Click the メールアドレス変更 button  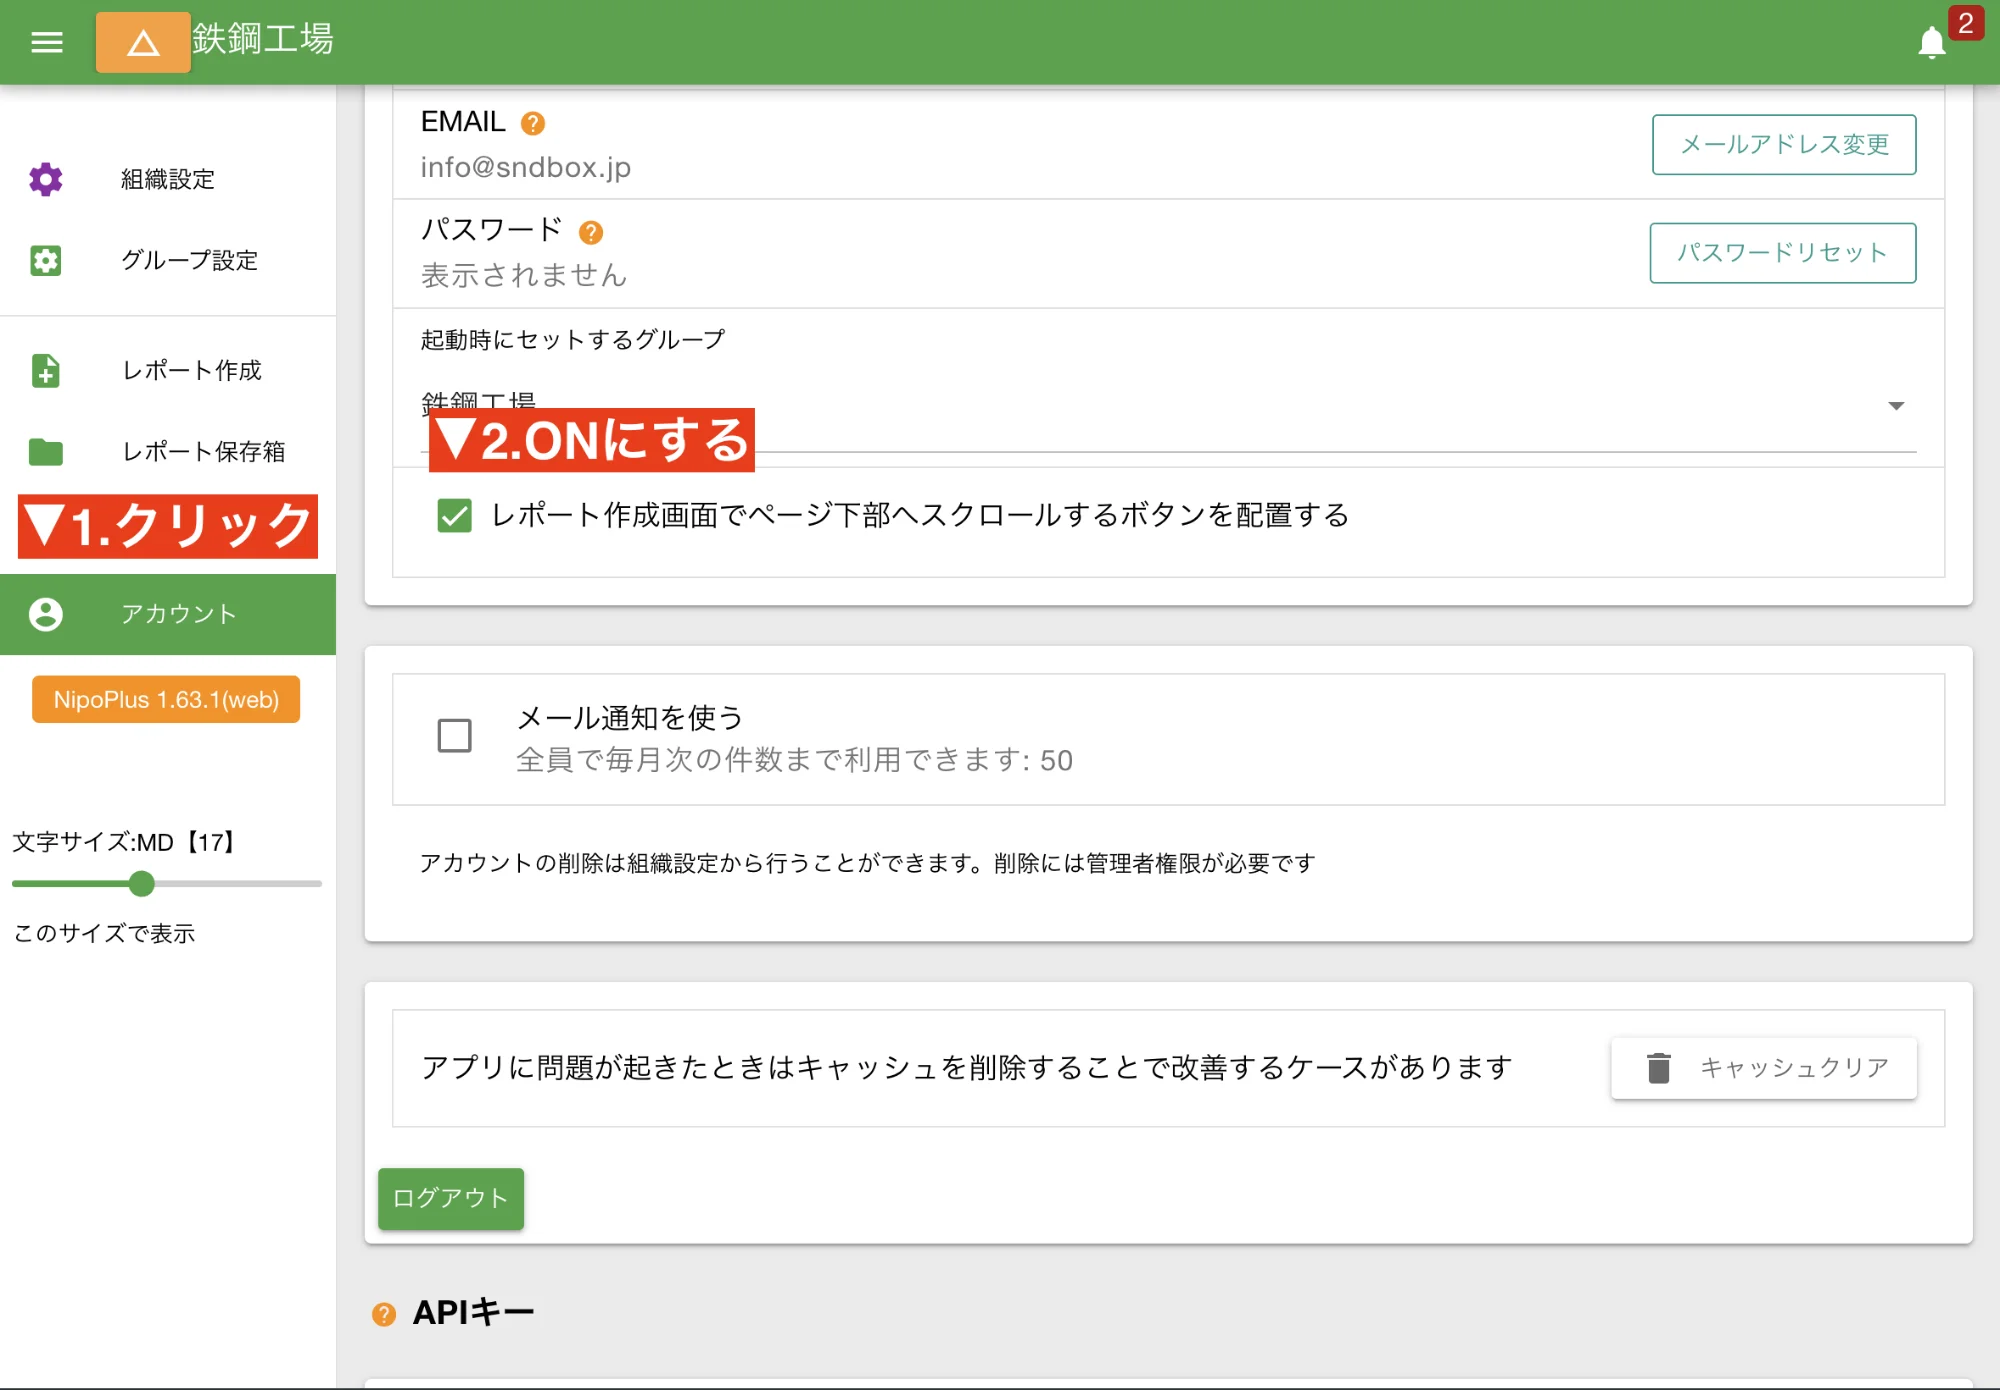1783,145
